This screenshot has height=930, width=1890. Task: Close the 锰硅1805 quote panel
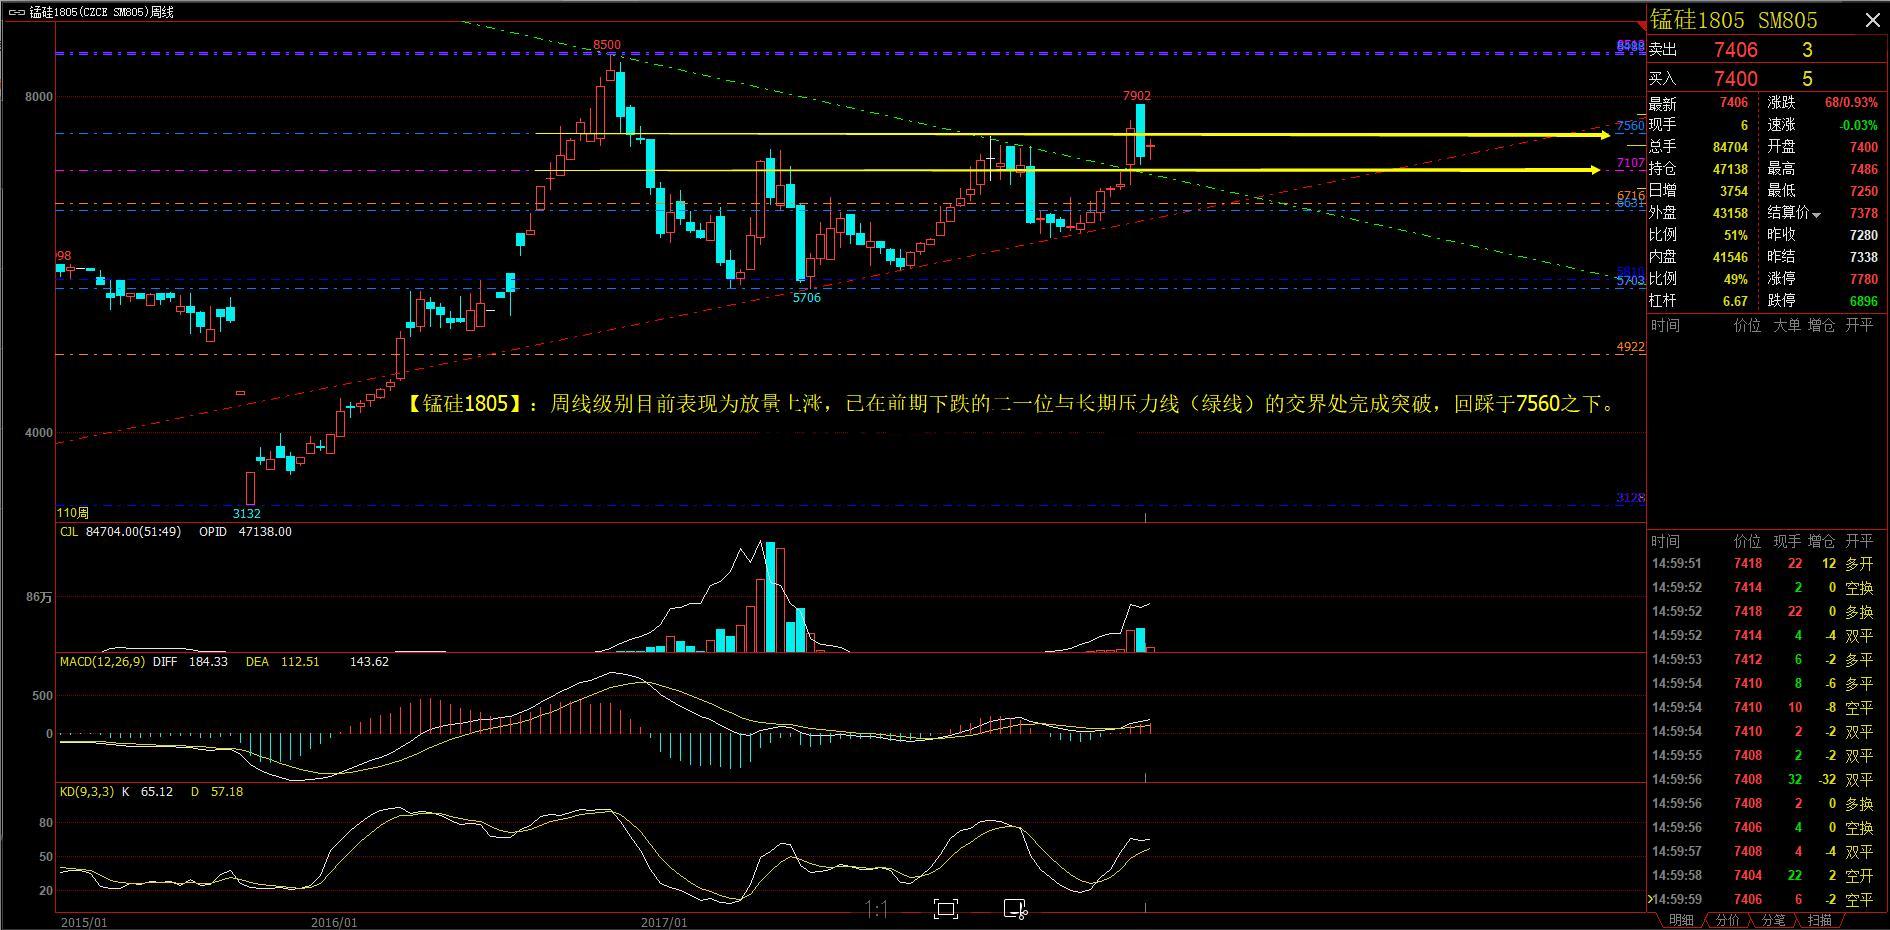pyautogui.click(x=1872, y=21)
